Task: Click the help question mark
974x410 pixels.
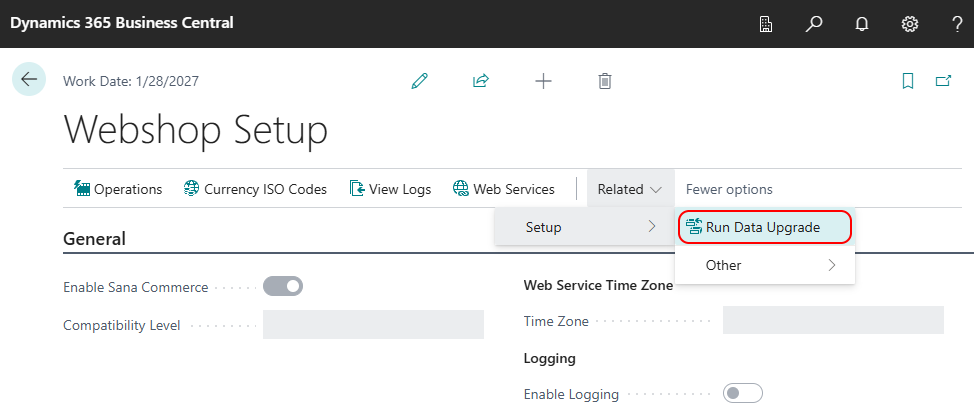Action: coord(957,23)
